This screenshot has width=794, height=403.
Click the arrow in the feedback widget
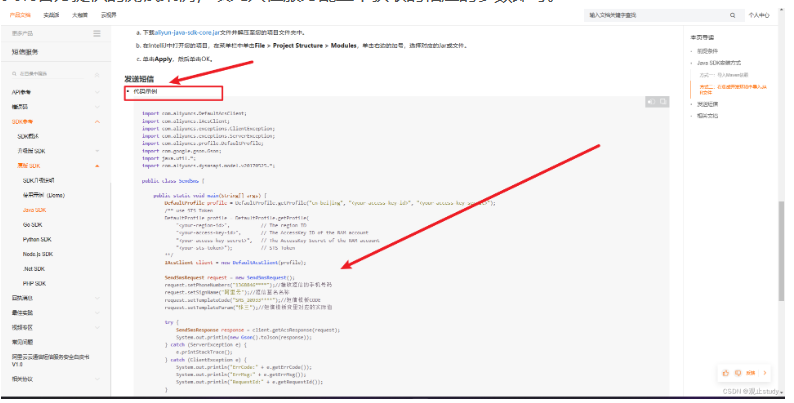pos(765,373)
